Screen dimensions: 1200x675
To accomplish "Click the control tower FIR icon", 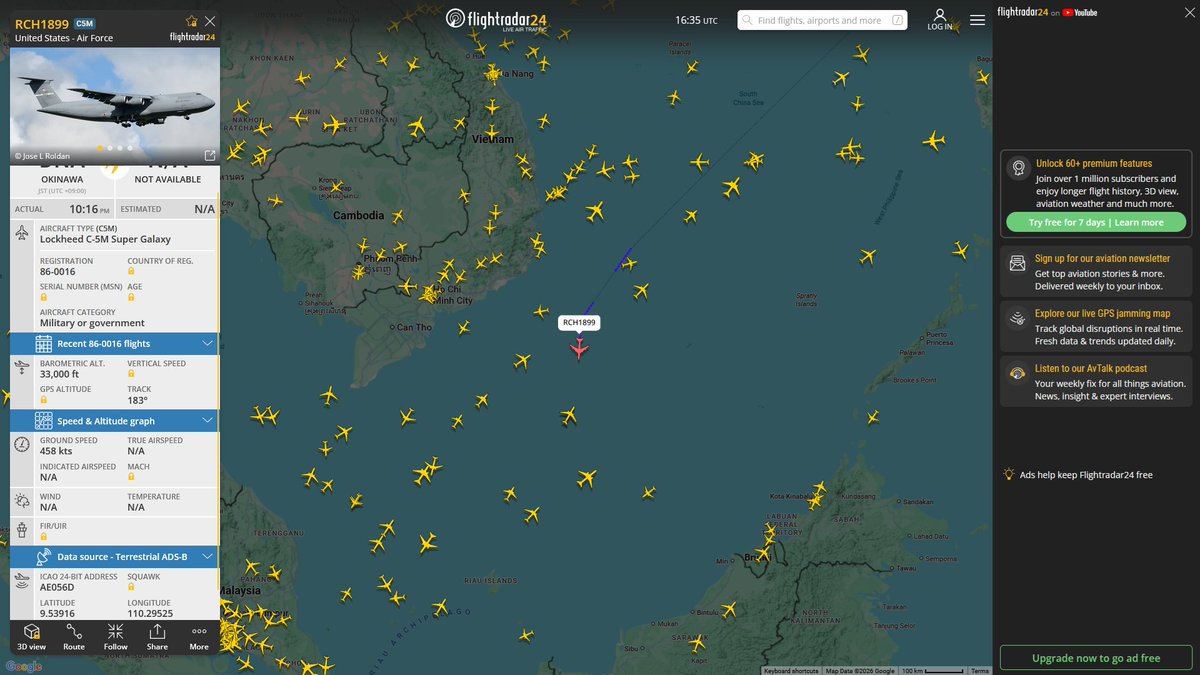I will [x=23, y=530].
